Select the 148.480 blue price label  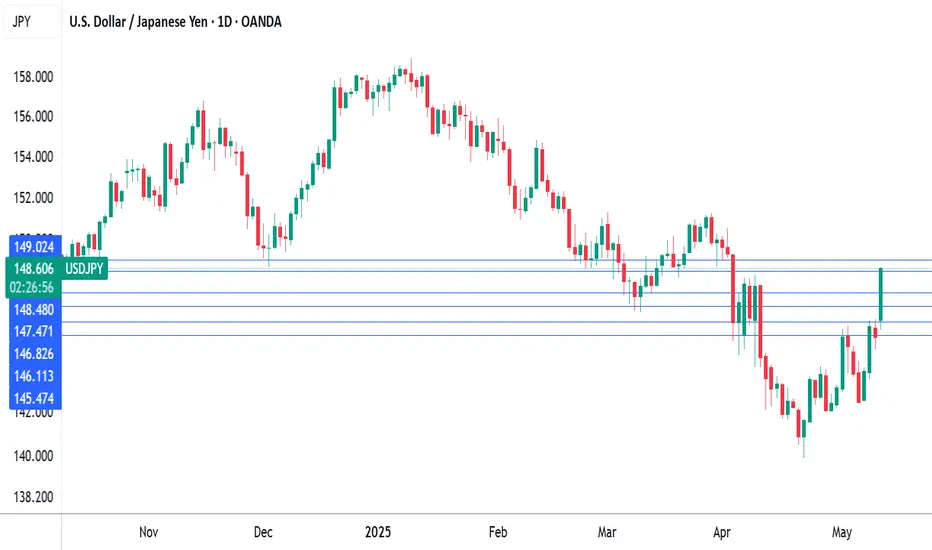35,309
